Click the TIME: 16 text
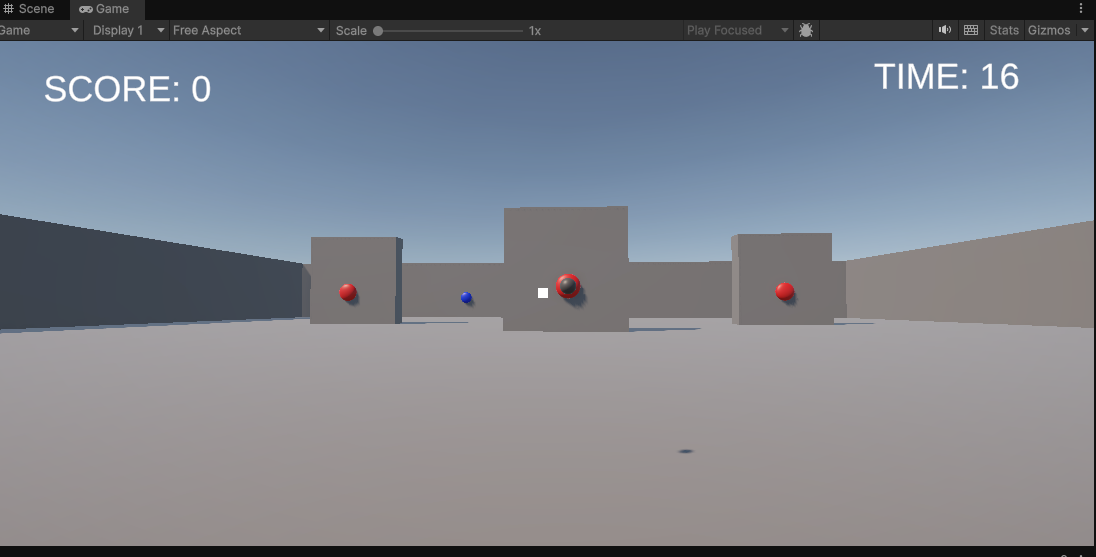The image size is (1096, 557). pos(946,76)
